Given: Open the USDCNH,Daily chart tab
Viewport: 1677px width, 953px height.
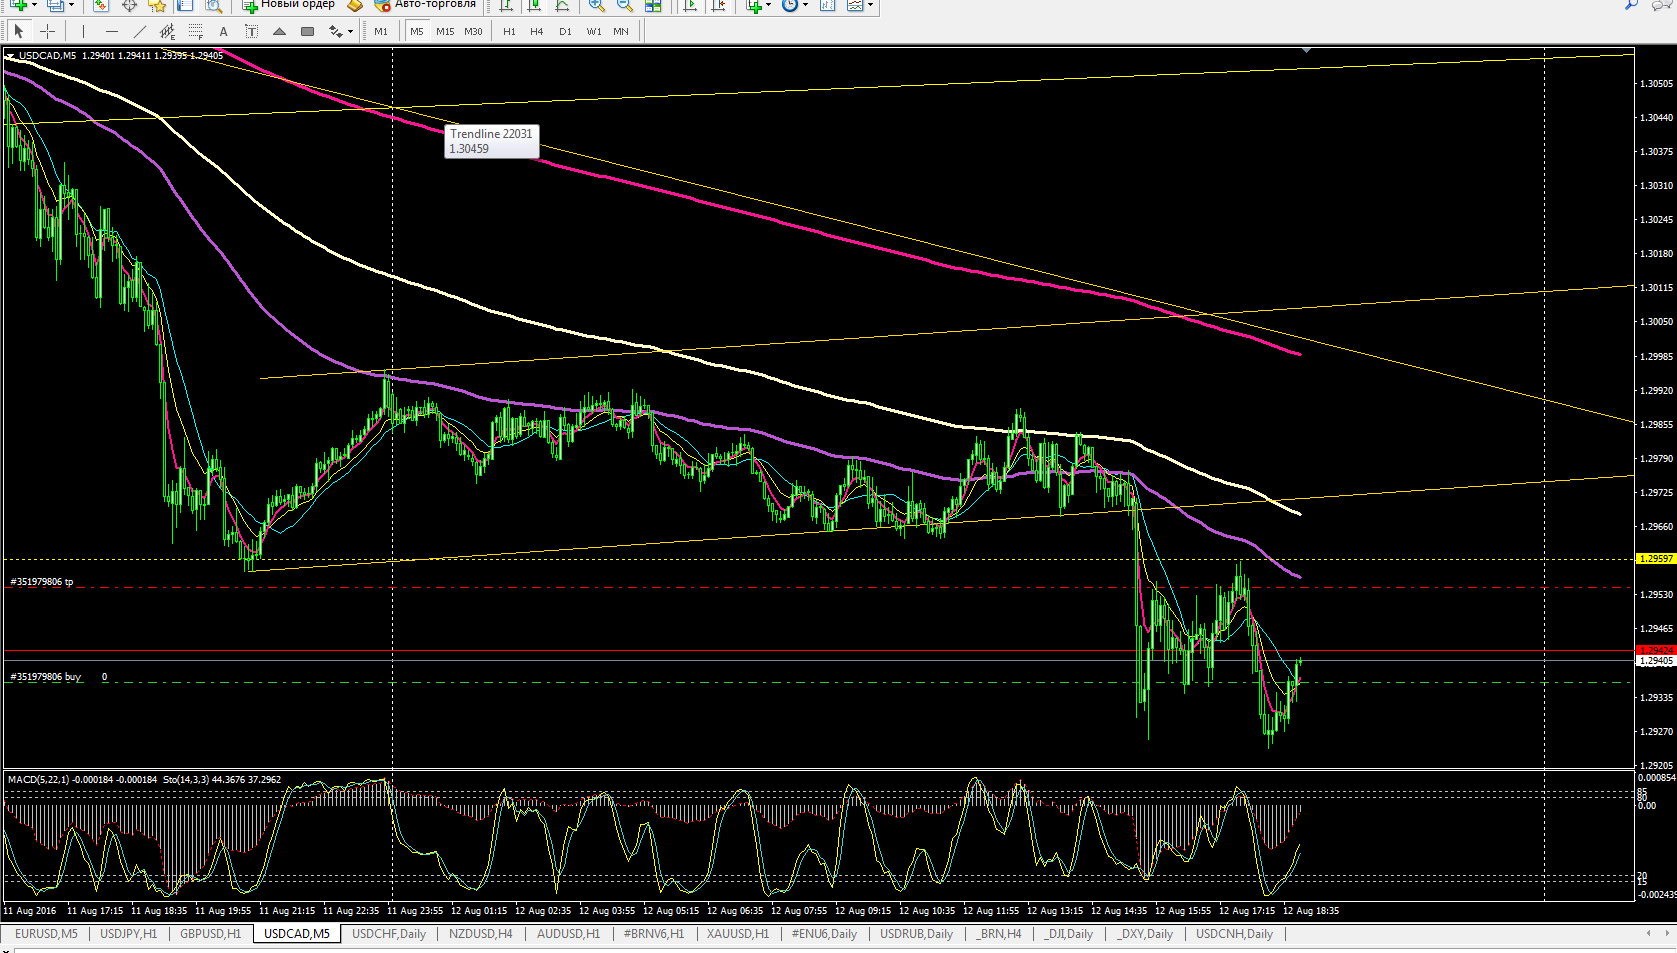Looking at the screenshot, I should pyautogui.click(x=1234, y=934).
